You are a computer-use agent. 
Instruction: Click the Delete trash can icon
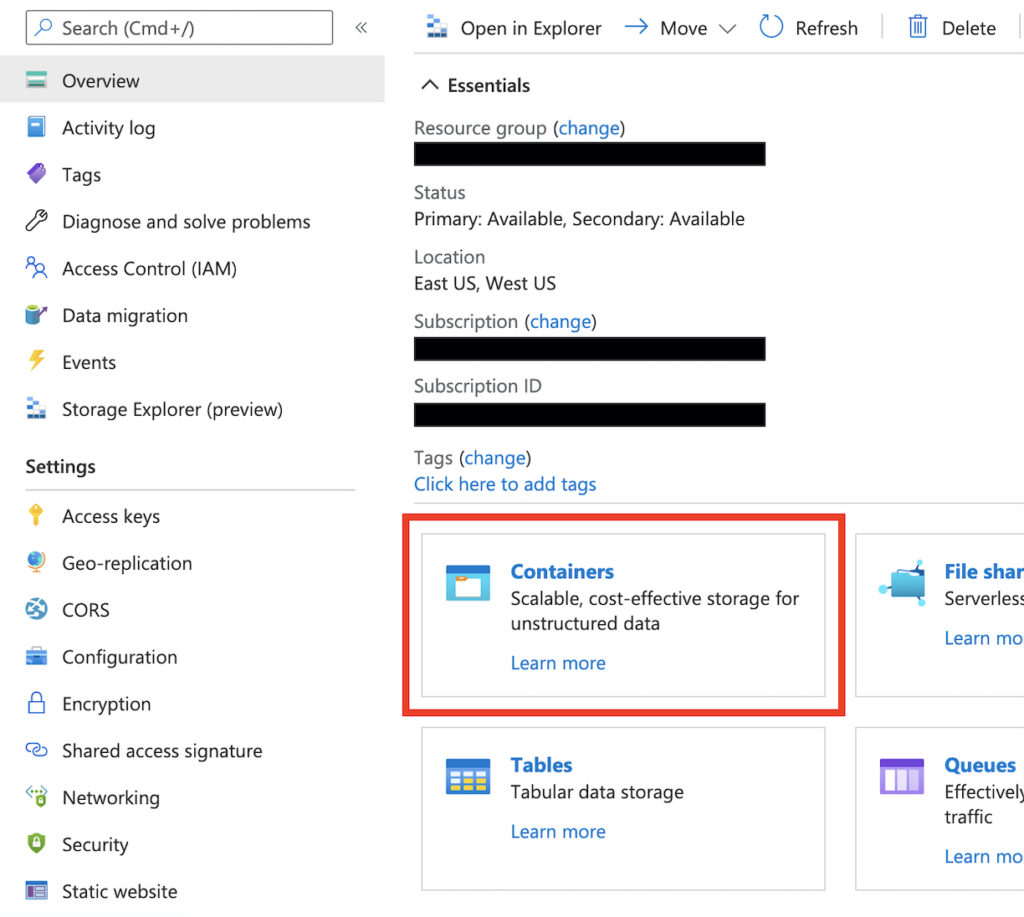point(917,28)
